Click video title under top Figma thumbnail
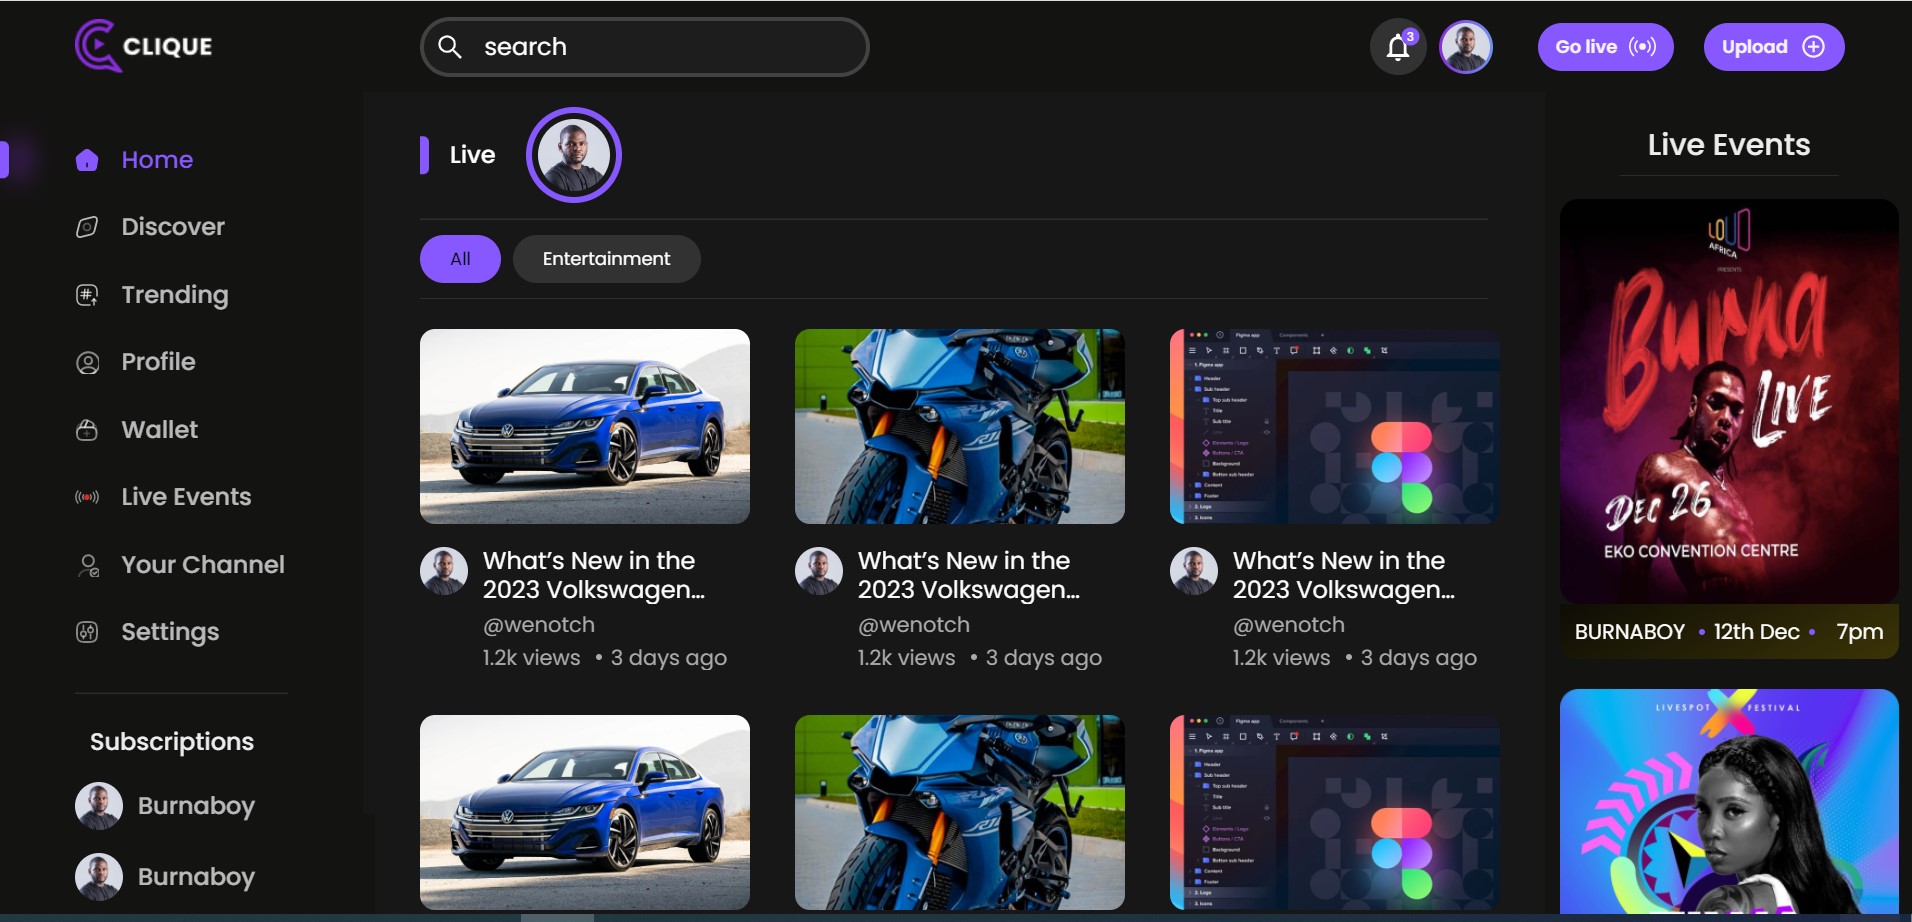Image resolution: width=1912 pixels, height=922 pixels. point(1344,575)
